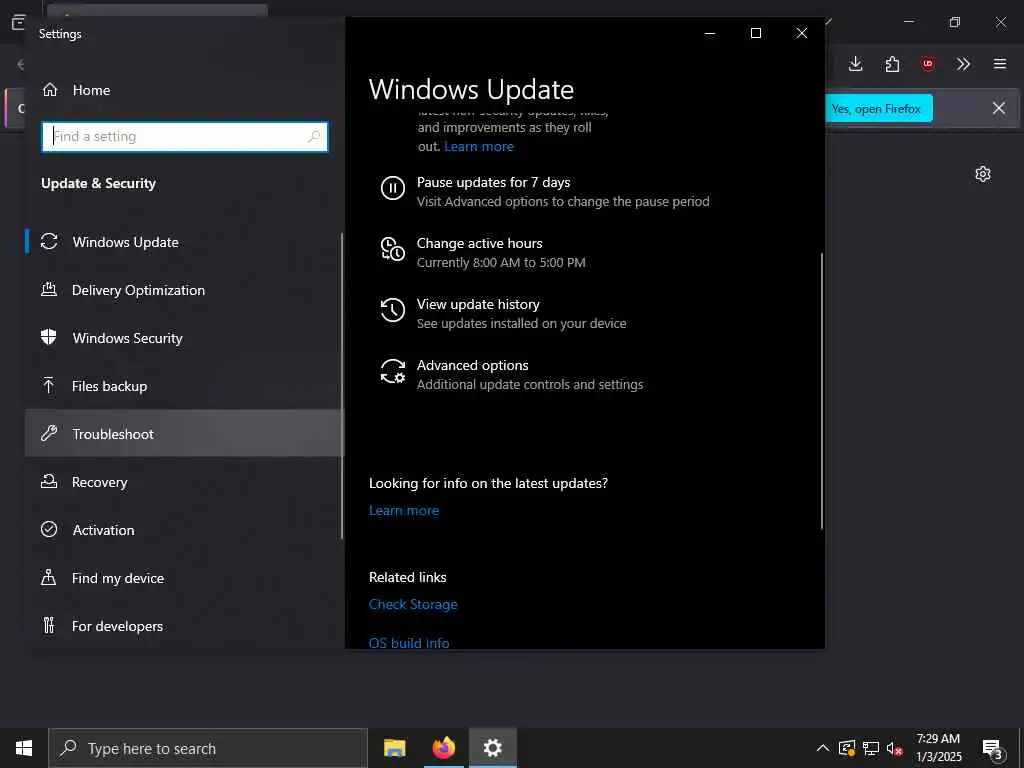Image resolution: width=1024 pixels, height=768 pixels.
Task: Open Delivery Optimization settings
Action: point(183,290)
